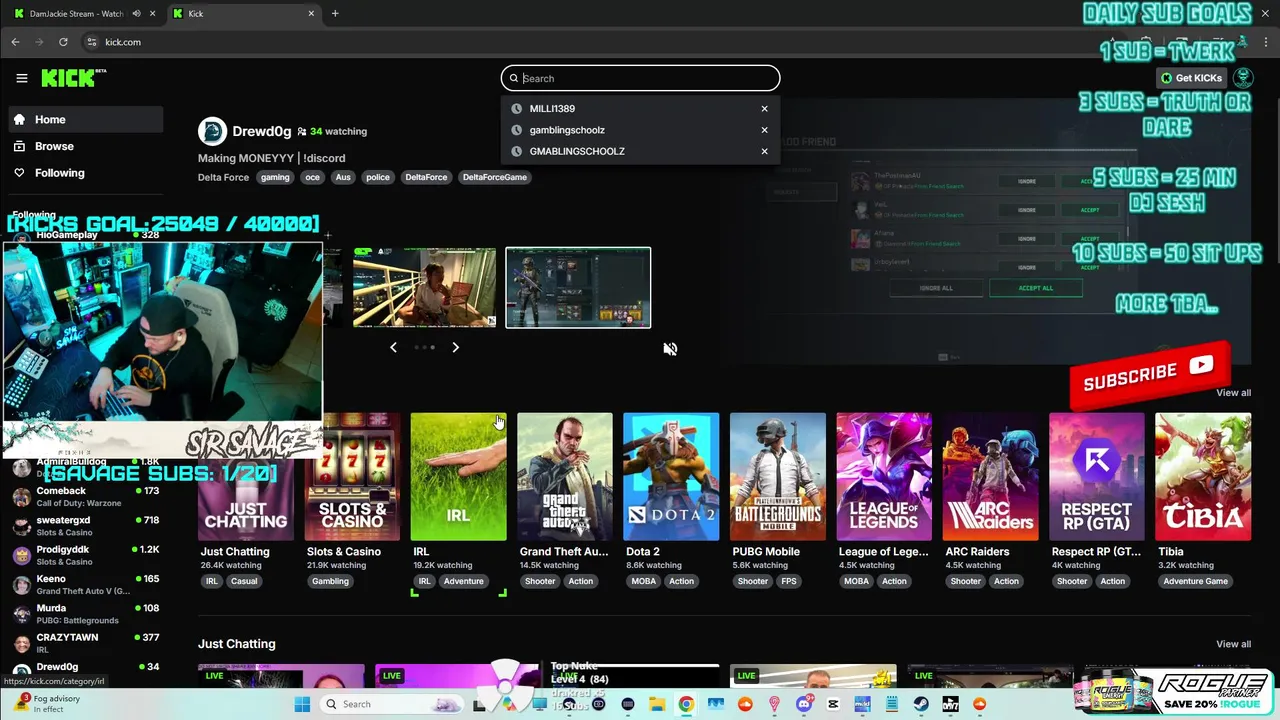Show next featured stream in carousel
Image resolution: width=1280 pixels, height=720 pixels.
click(x=455, y=347)
